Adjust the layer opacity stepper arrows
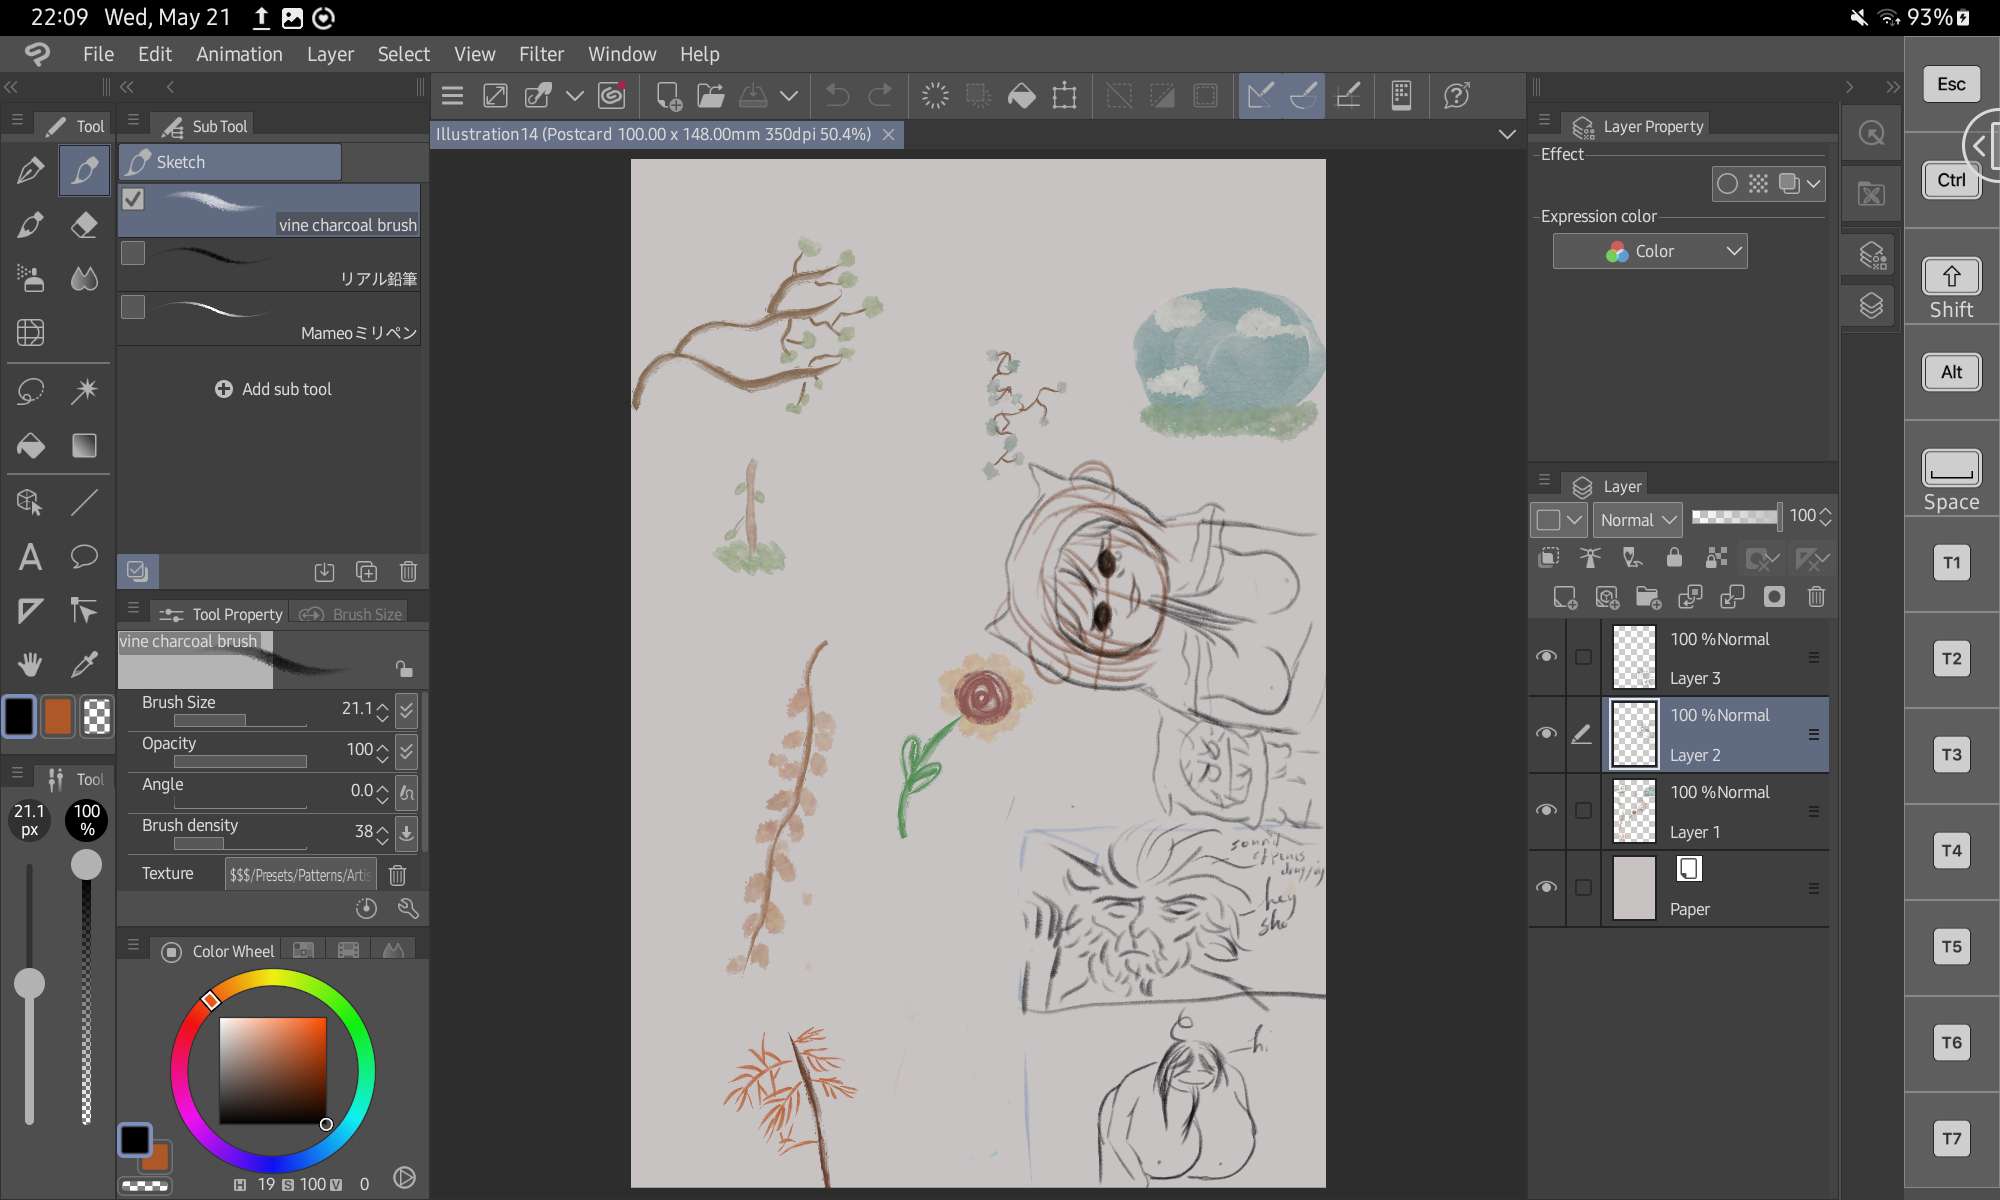Viewport: 2000px width, 1200px height. pyautogui.click(x=1825, y=516)
